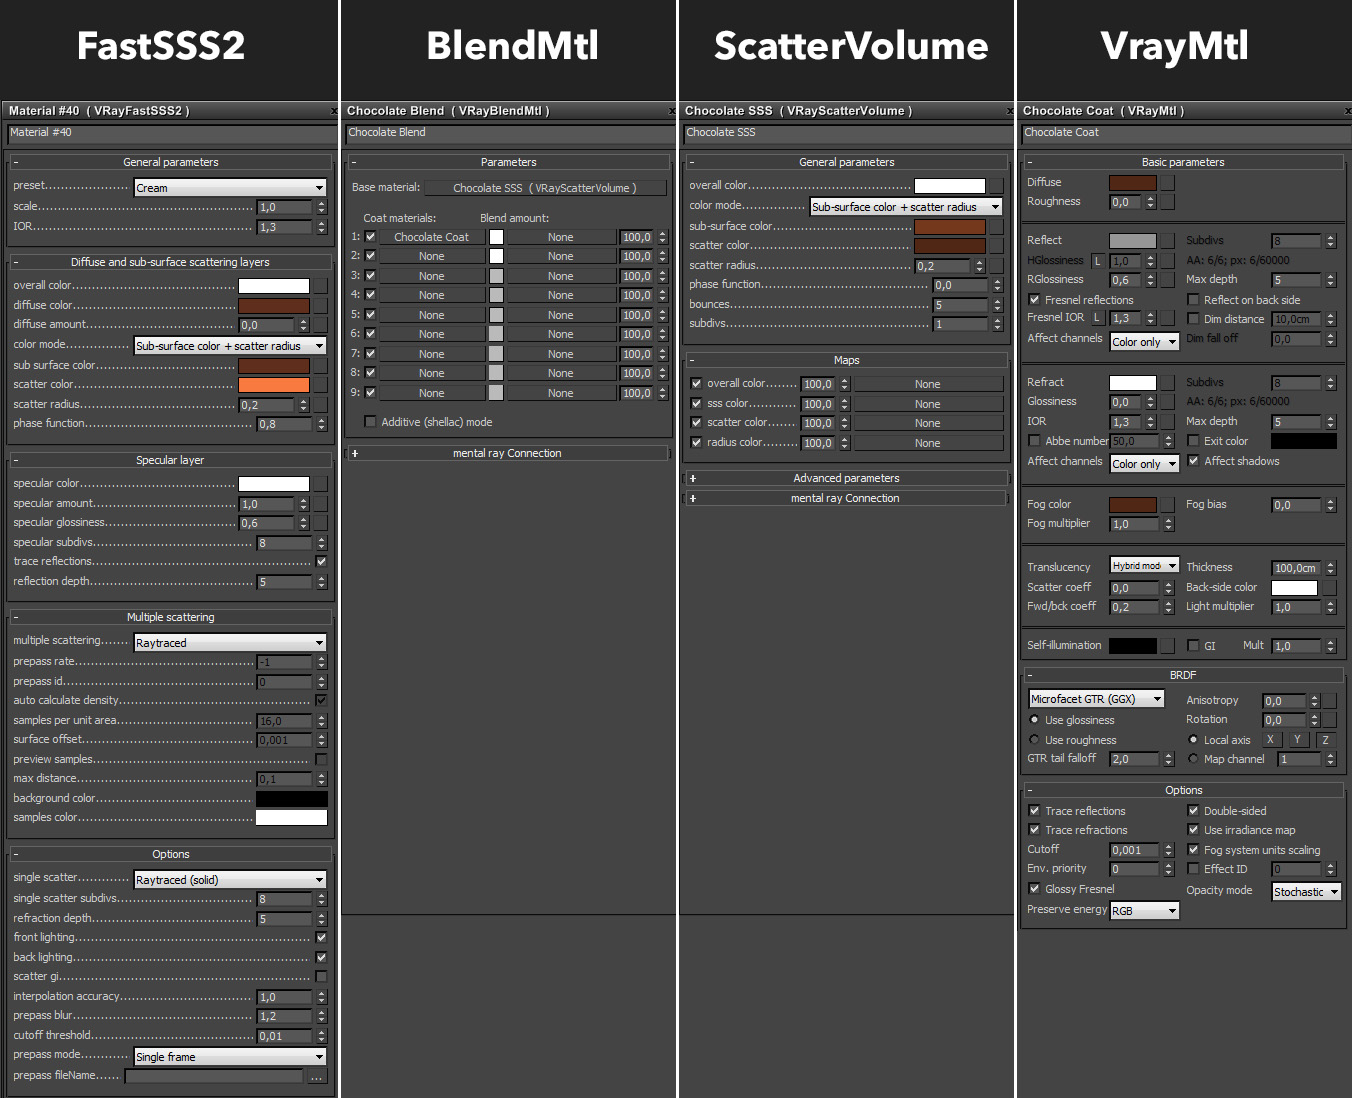Pick ScatterVolume overall color white swatch
Image resolution: width=1352 pixels, height=1098 pixels.
950,186
